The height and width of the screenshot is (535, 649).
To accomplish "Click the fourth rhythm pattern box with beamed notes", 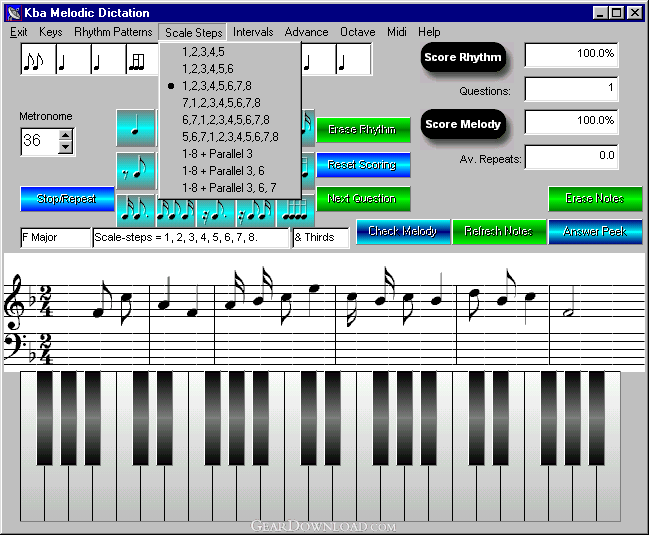I will (142, 59).
